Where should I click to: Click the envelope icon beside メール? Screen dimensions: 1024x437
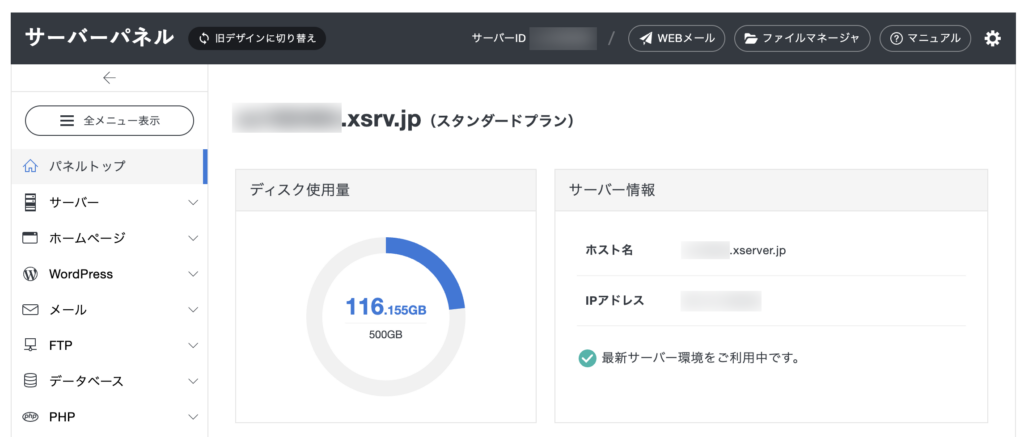[x=30, y=310]
